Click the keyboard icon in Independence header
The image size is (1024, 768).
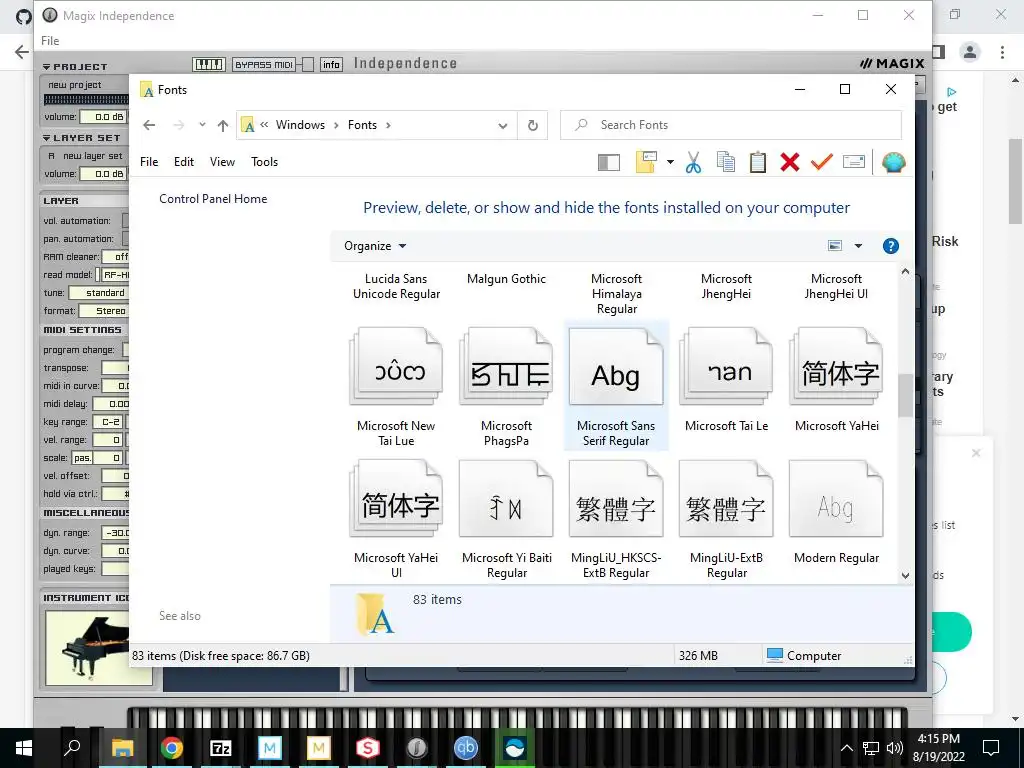[208, 64]
